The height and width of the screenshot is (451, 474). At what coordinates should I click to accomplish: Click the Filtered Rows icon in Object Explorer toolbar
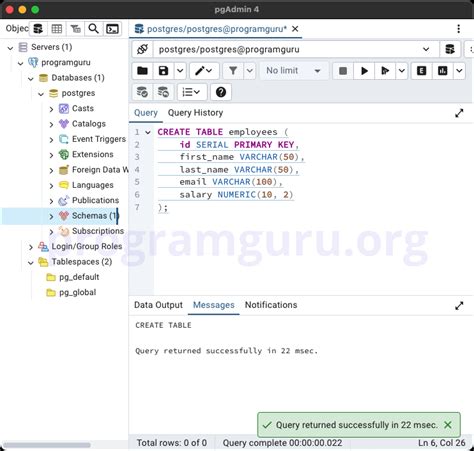tap(75, 29)
